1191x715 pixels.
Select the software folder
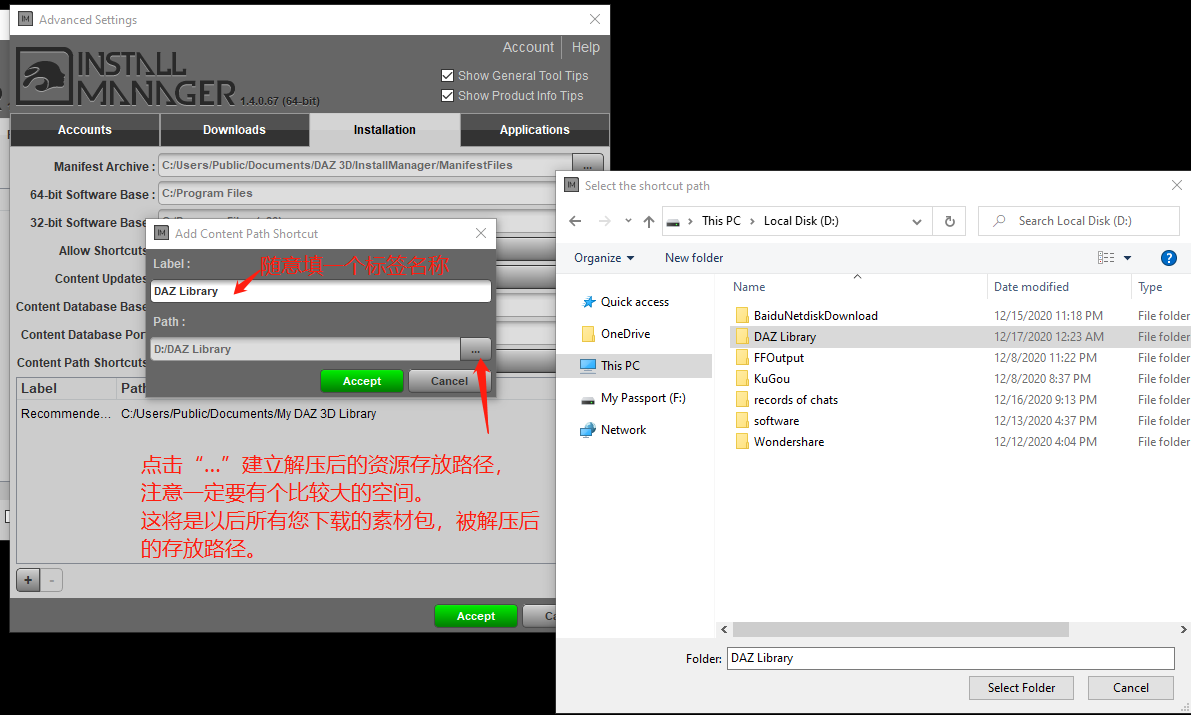pyautogui.click(x=776, y=421)
